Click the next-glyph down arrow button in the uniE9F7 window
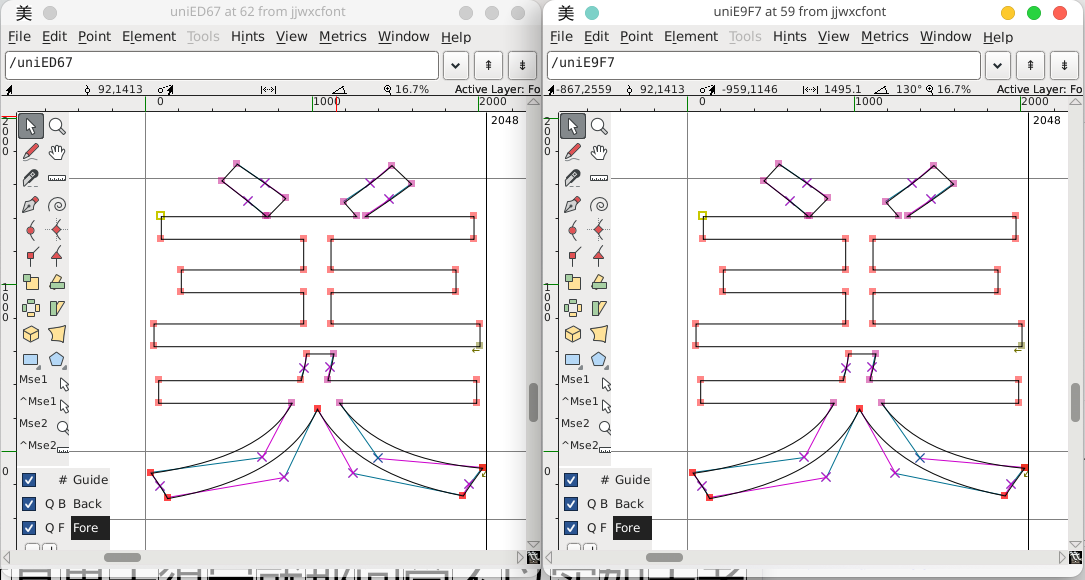Viewport: 1085px width, 580px height. (1064, 65)
